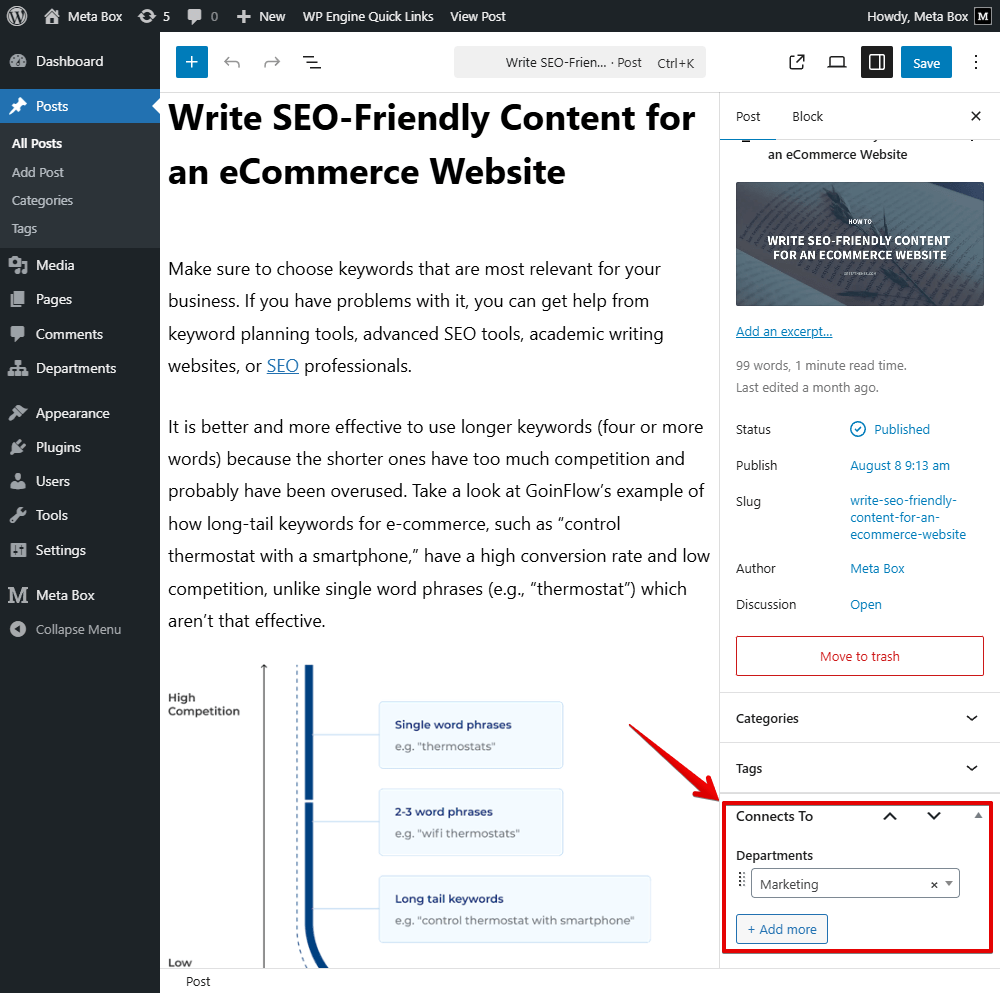Viewport: 1000px width, 993px height.
Task: Toggle the Connects To panel triangle
Action: (978, 816)
